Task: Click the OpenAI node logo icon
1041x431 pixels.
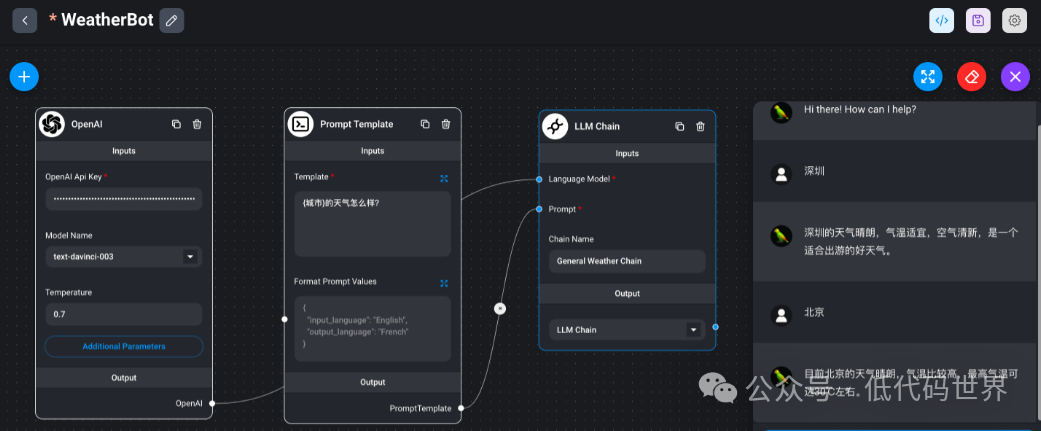Action: click(52, 124)
